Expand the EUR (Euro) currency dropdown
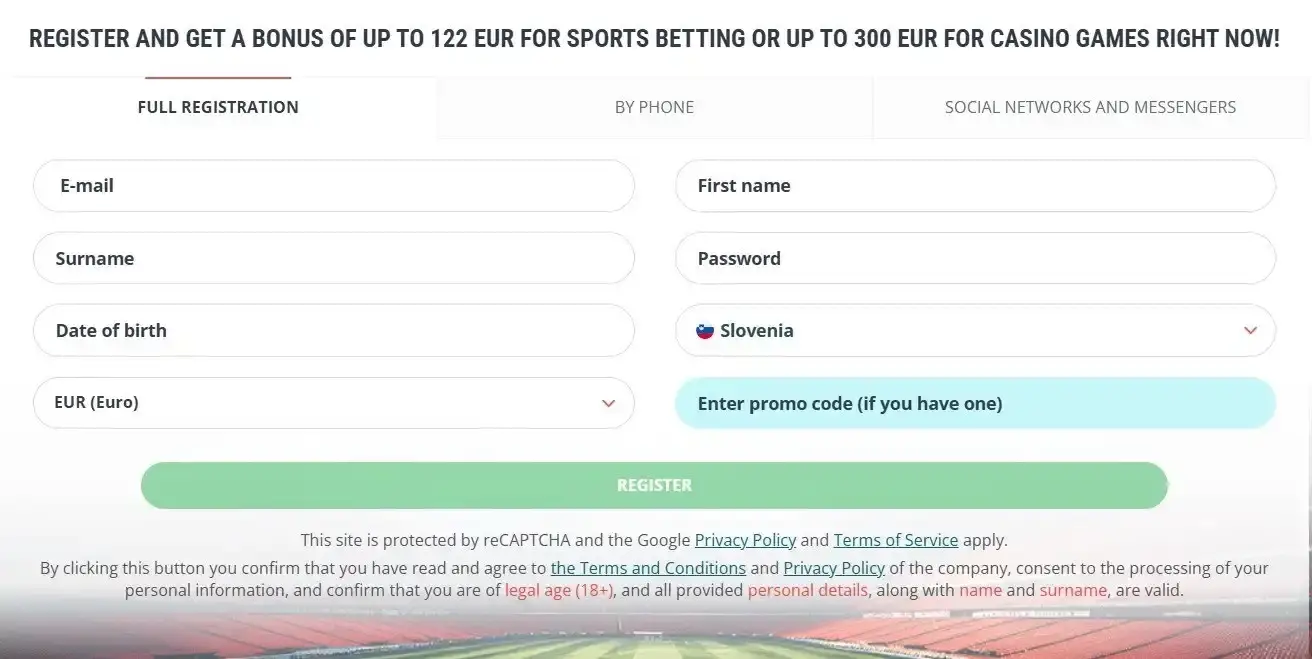The height and width of the screenshot is (659, 1312). pyautogui.click(x=333, y=403)
